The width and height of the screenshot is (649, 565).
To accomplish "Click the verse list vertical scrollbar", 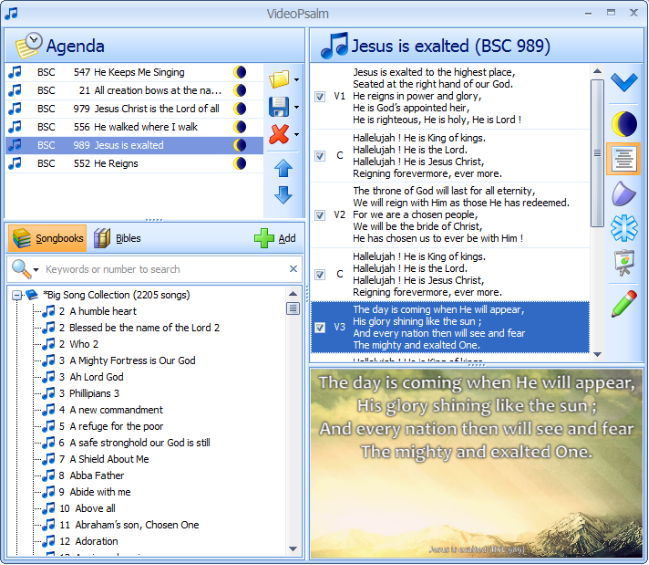I will tap(597, 200).
